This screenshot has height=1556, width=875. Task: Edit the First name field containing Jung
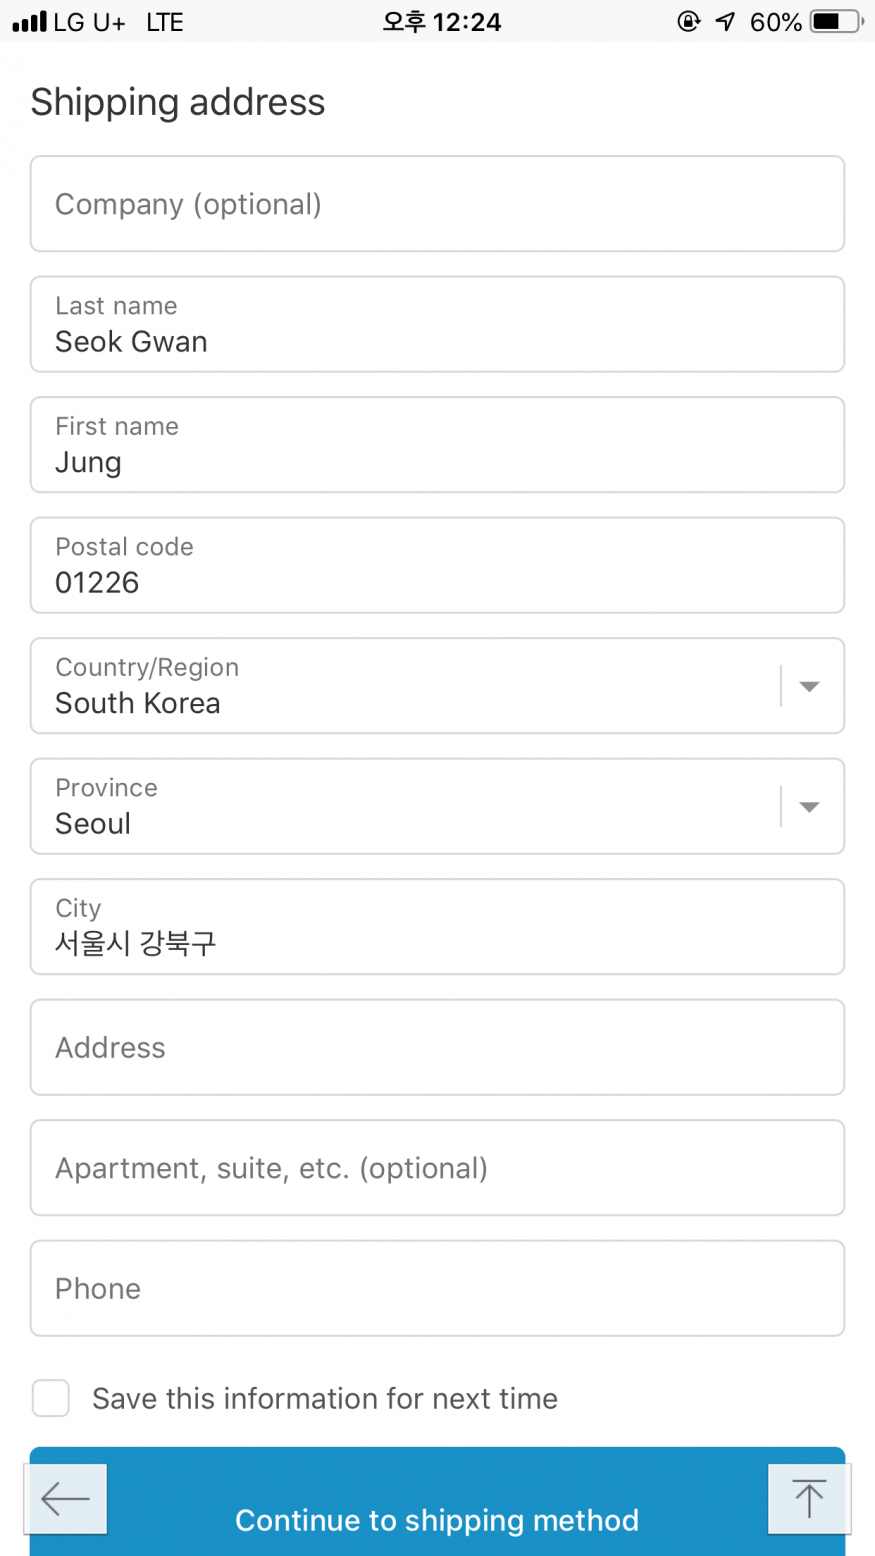tap(437, 445)
